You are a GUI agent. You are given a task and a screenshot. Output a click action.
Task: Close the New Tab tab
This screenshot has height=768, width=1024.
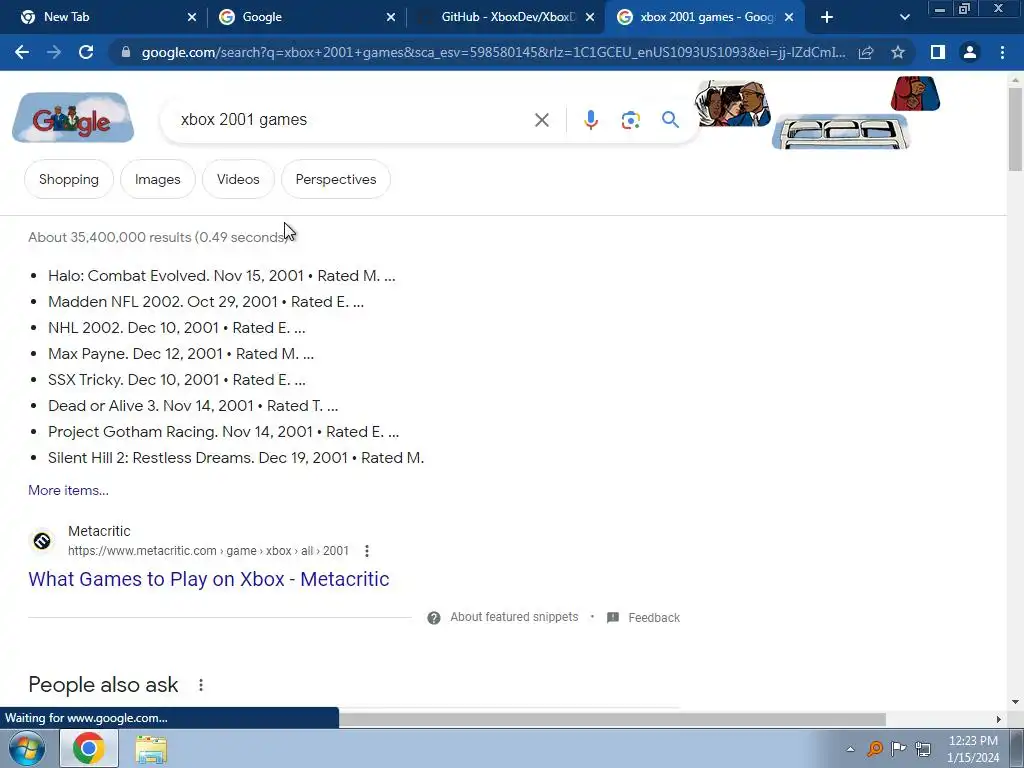(x=191, y=17)
